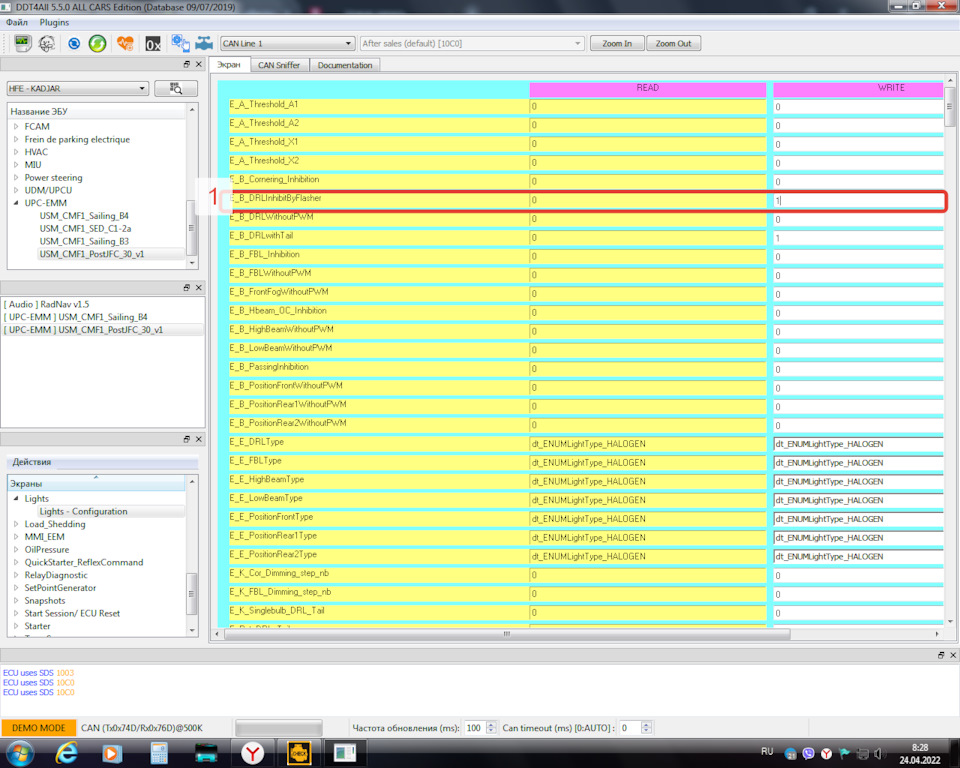
Task: Switch to the CAN Sniffer tab
Action: click(279, 65)
